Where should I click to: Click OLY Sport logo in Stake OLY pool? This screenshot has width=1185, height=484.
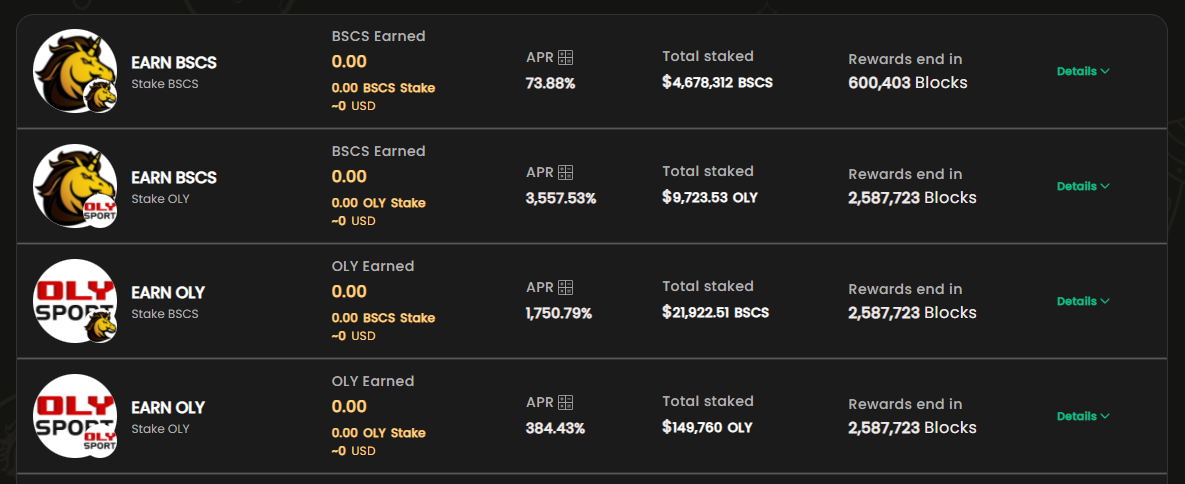point(75,415)
